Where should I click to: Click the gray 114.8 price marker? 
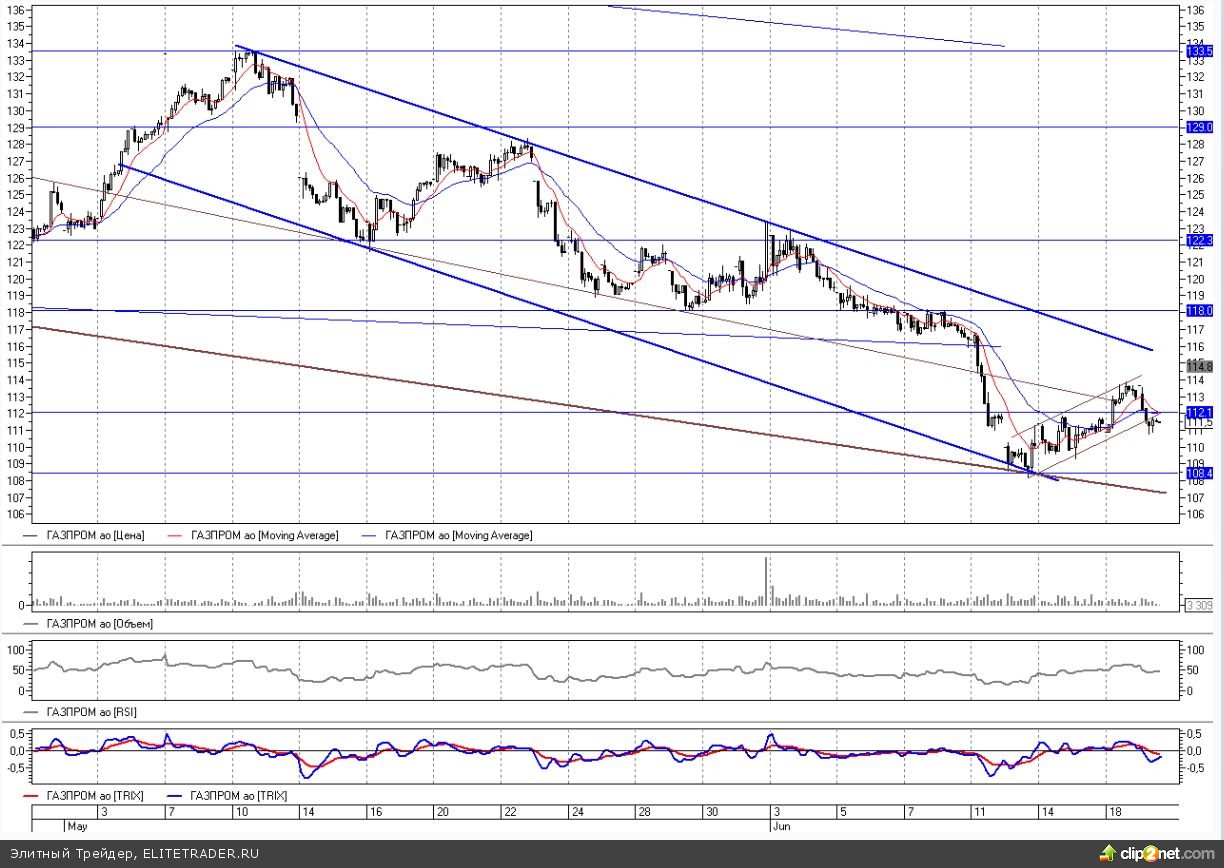coord(1199,367)
